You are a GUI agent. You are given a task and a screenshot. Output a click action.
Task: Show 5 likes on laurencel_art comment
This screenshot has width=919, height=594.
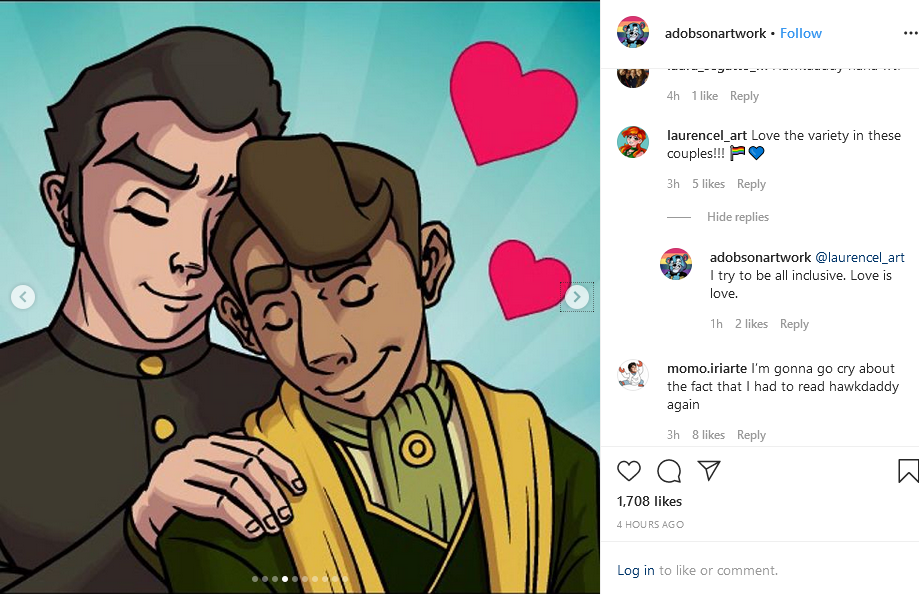click(708, 184)
